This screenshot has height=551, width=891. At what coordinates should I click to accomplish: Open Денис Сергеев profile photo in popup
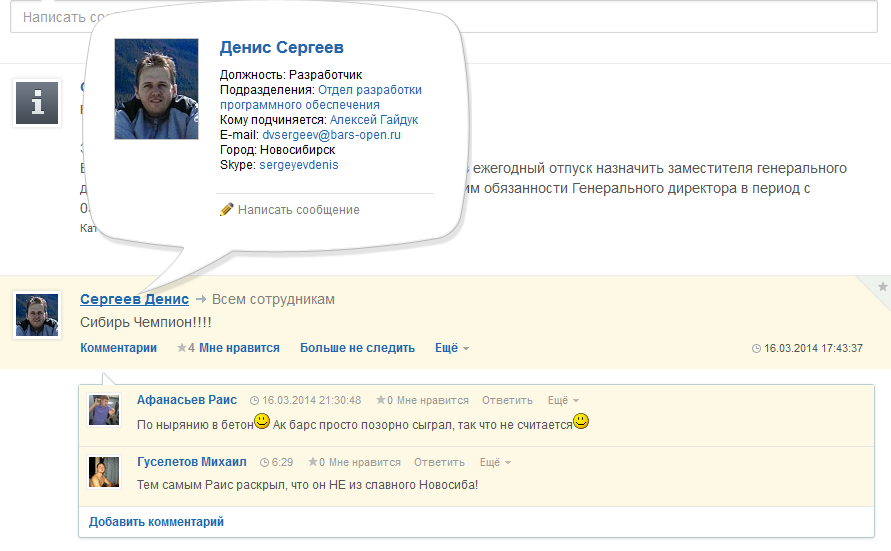point(156,89)
